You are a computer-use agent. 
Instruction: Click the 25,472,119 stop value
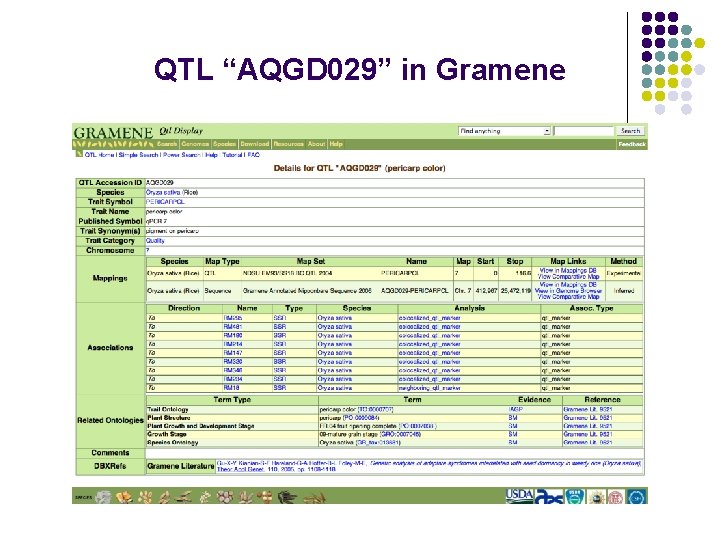point(516,291)
